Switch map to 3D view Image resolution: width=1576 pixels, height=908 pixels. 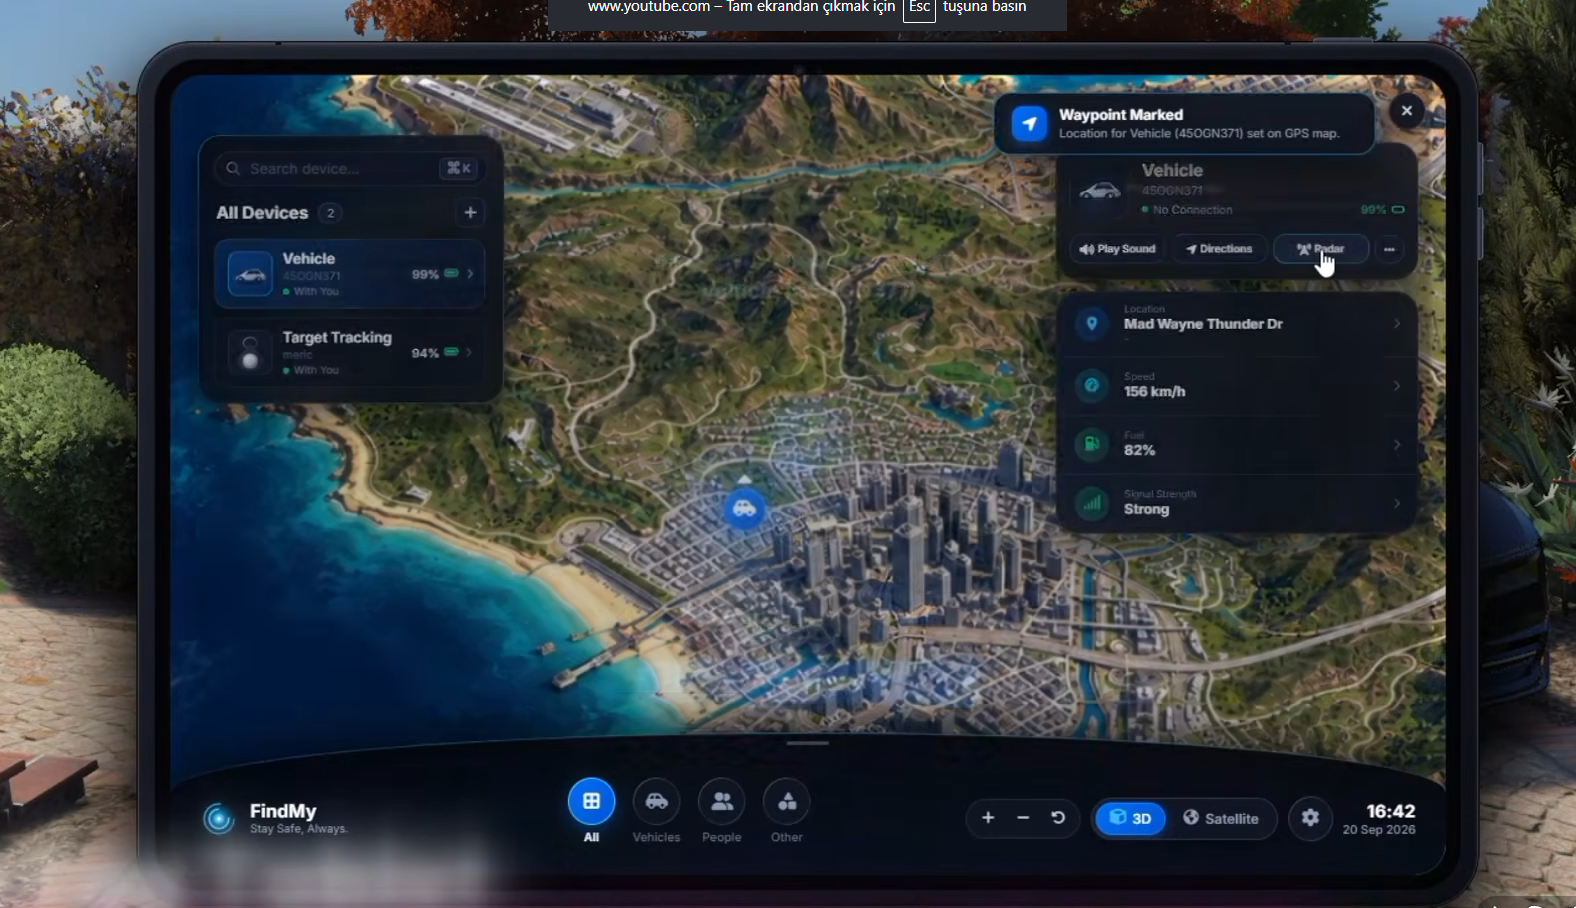[1131, 818]
